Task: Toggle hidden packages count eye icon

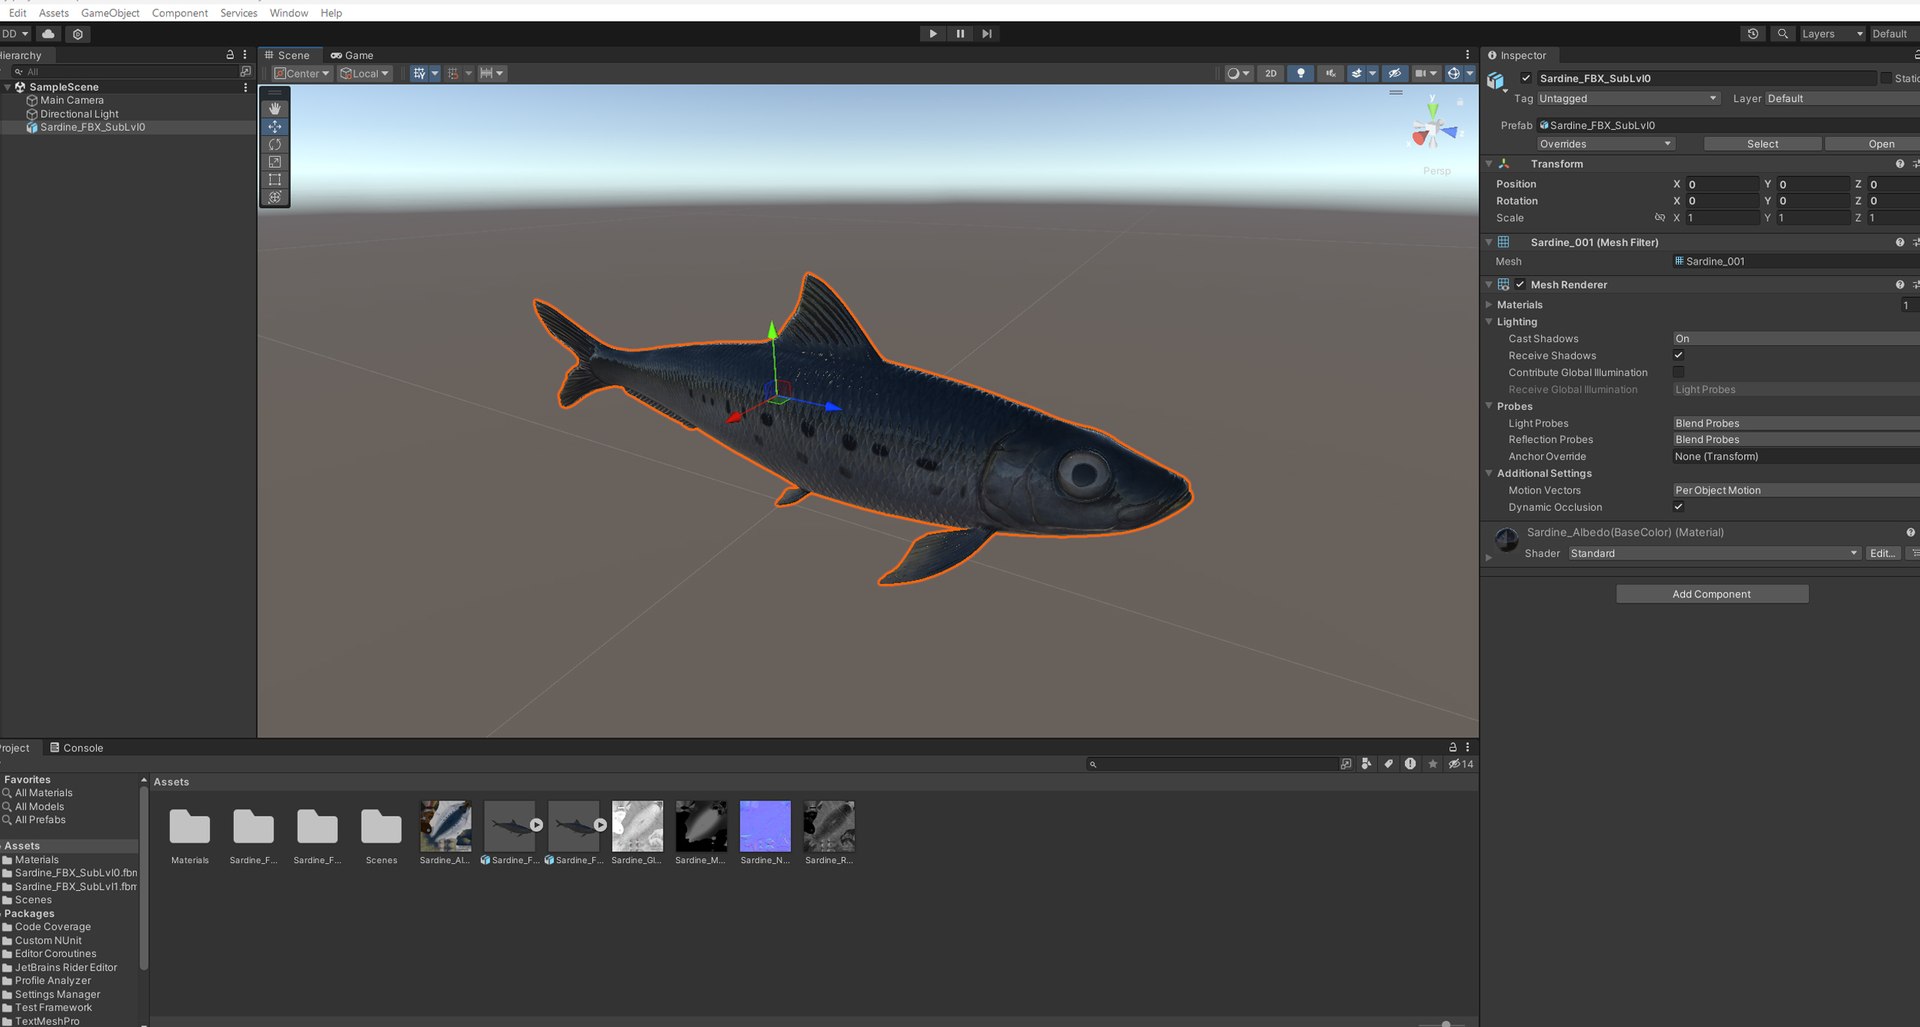Action: click(1461, 764)
